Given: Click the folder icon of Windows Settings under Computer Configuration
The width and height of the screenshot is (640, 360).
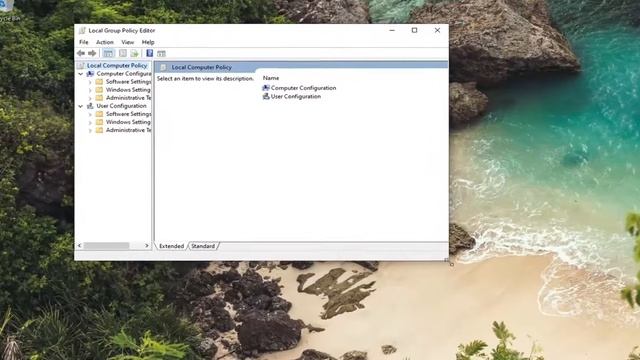Looking at the screenshot, I should [x=99, y=90].
